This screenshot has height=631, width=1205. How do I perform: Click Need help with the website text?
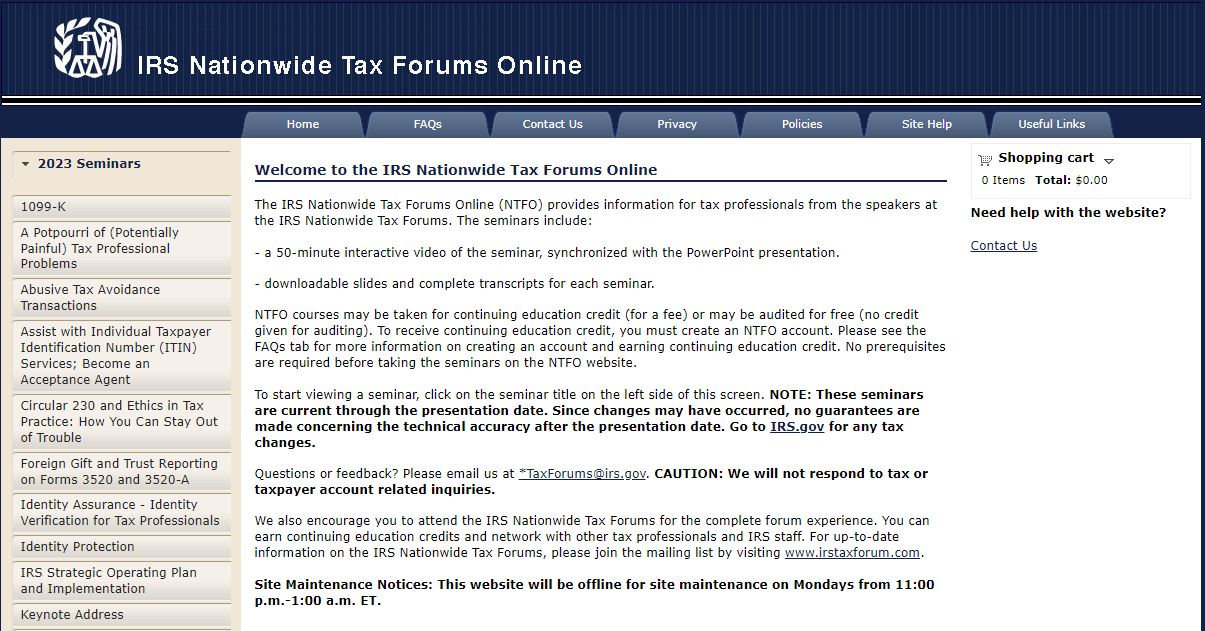click(1068, 213)
